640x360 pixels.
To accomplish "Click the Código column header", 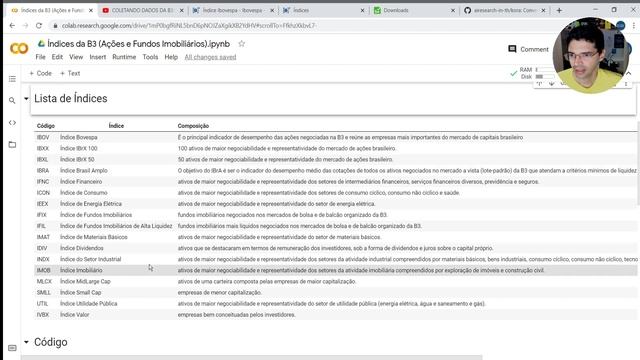I will coord(46,126).
